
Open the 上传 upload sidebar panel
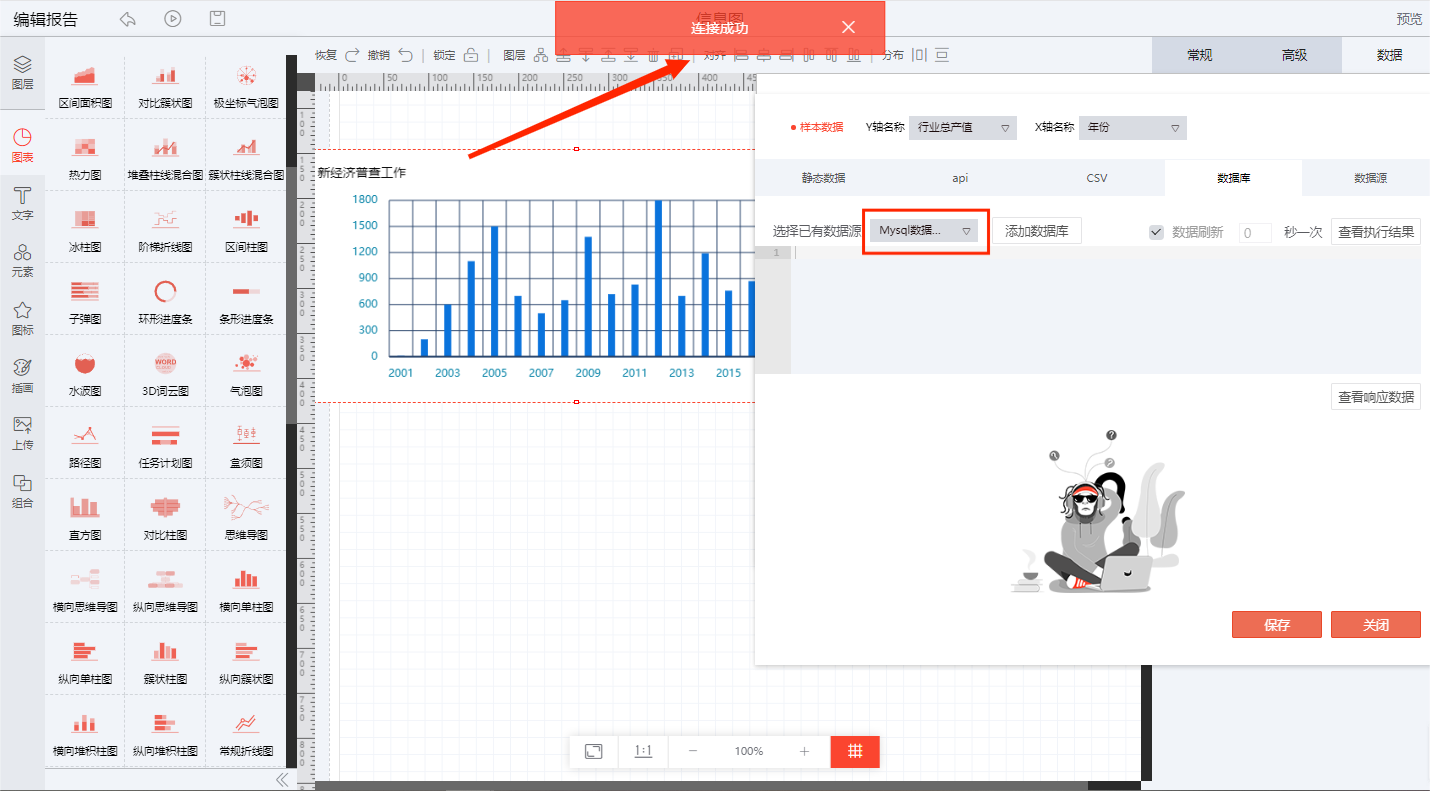22,433
